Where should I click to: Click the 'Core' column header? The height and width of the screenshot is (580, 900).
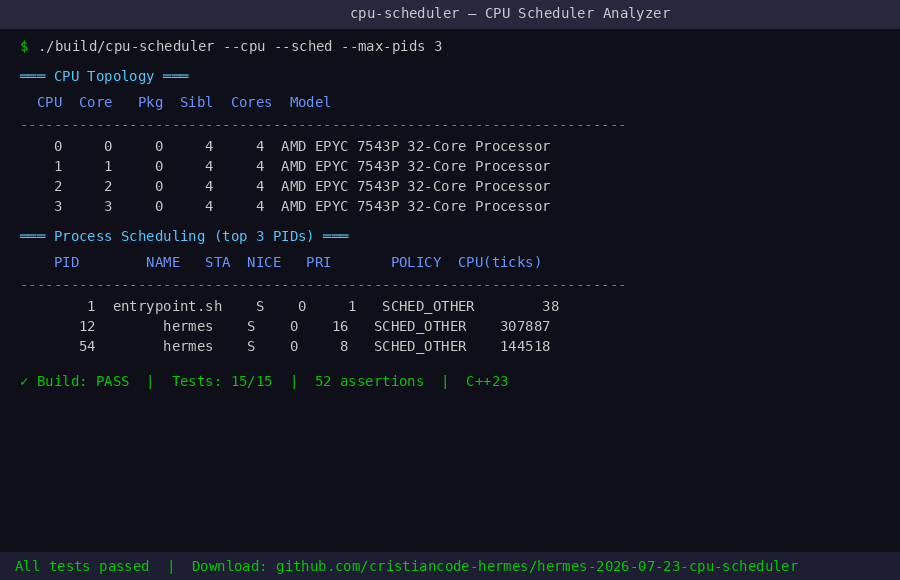click(x=95, y=102)
